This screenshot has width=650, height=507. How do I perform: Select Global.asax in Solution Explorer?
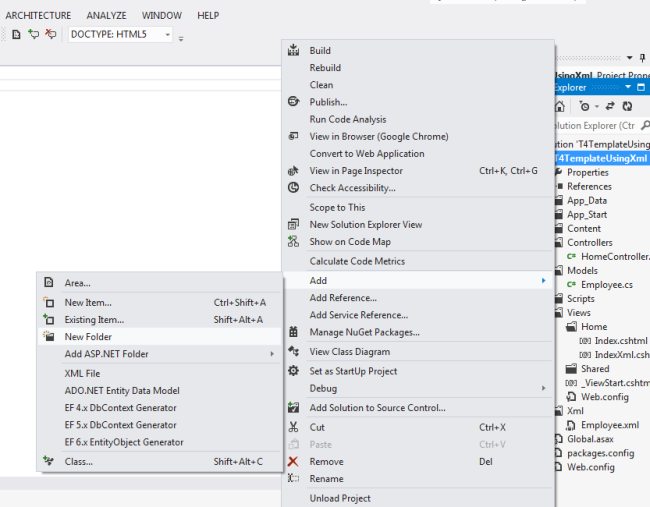tap(590, 439)
